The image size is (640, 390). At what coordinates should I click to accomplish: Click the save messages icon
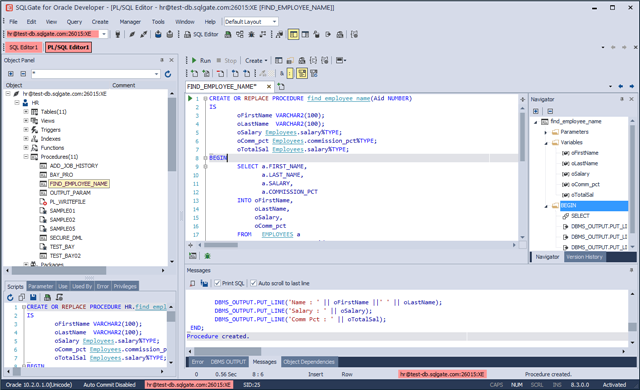tap(204, 283)
